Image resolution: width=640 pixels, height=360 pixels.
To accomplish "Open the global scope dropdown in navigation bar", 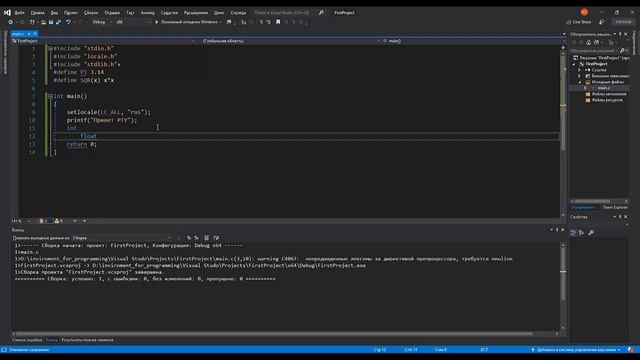I will pyautogui.click(x=289, y=41).
